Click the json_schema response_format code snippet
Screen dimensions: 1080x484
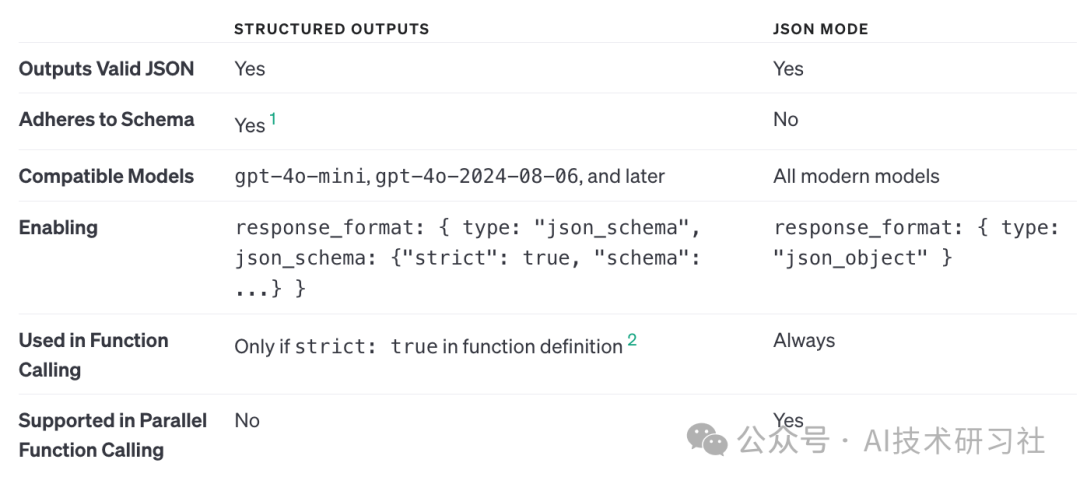[466, 257]
